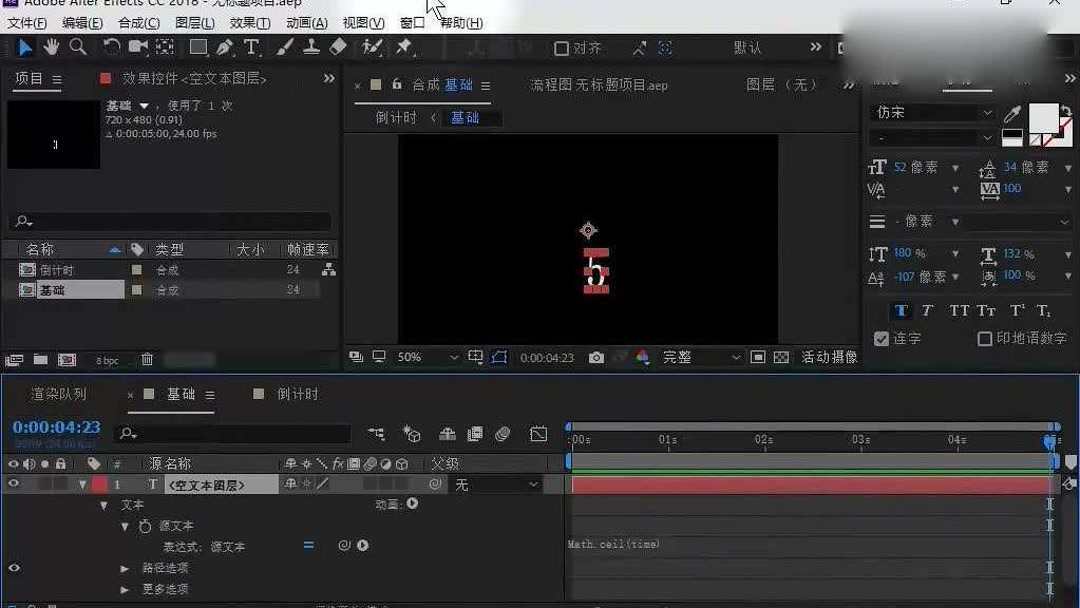Select the Hand tool in the toolbar
Screen dimensions: 1080x608
(x=49, y=47)
